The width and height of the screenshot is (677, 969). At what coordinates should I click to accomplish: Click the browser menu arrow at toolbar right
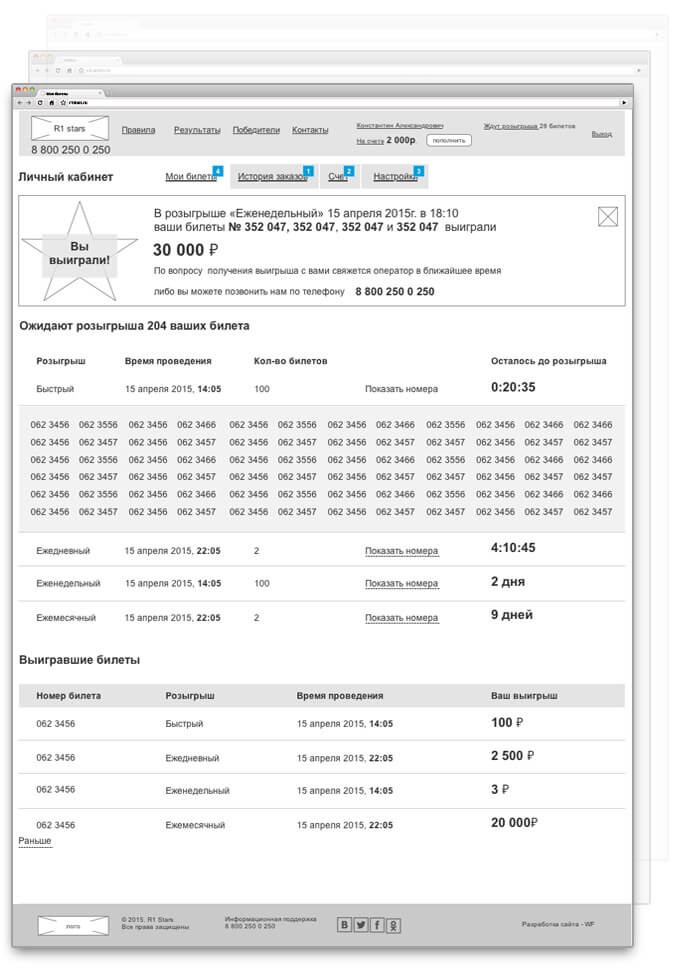tap(624, 103)
